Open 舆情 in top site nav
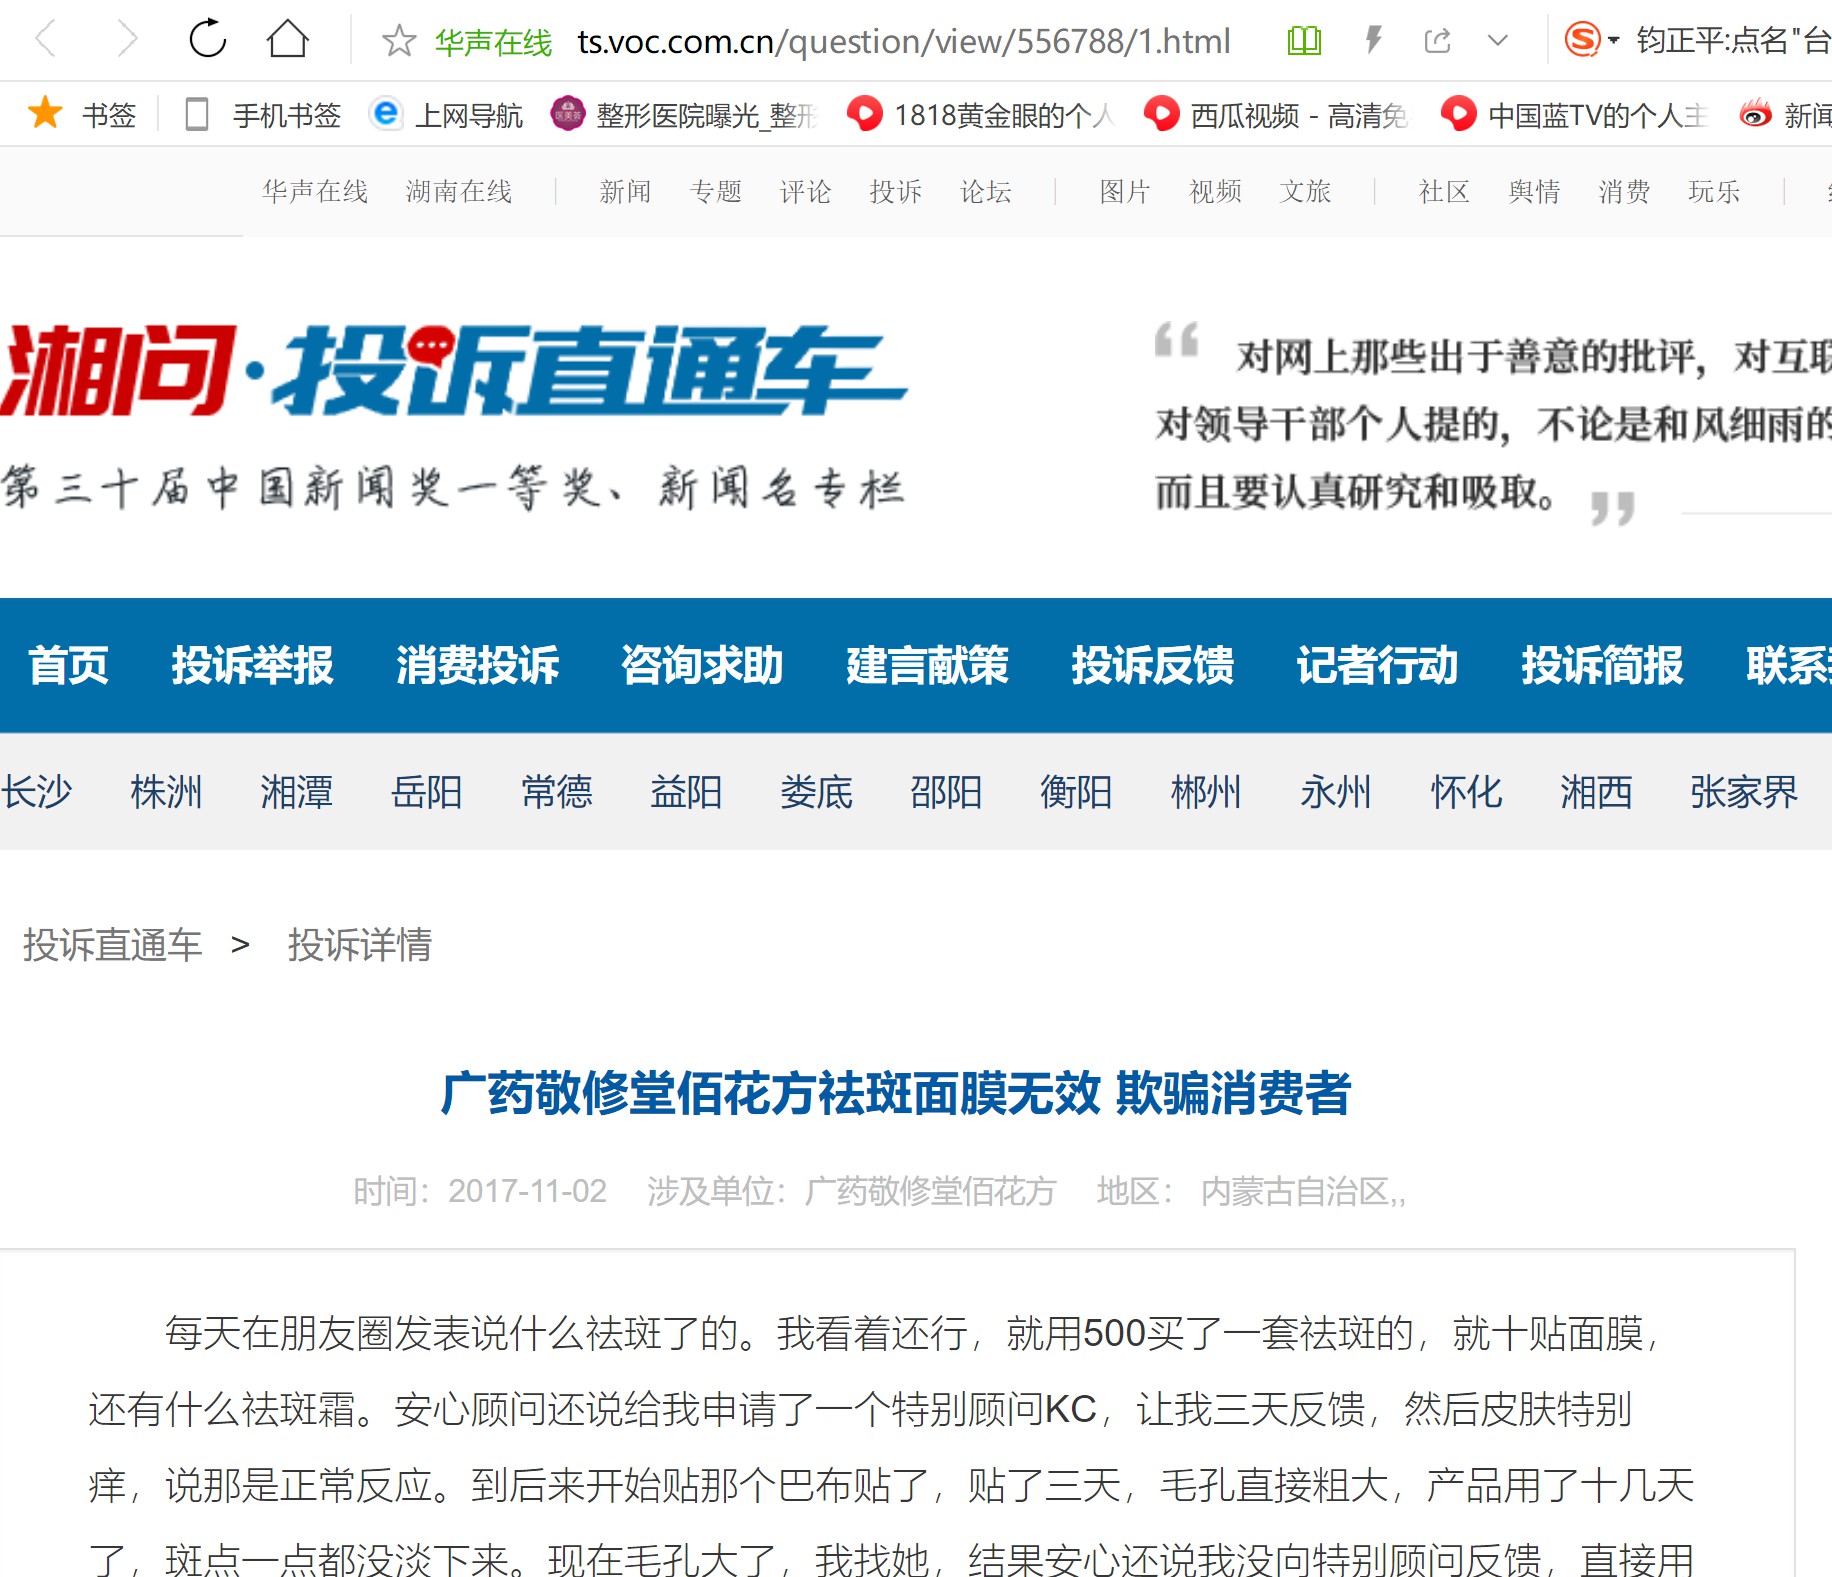 [1534, 191]
